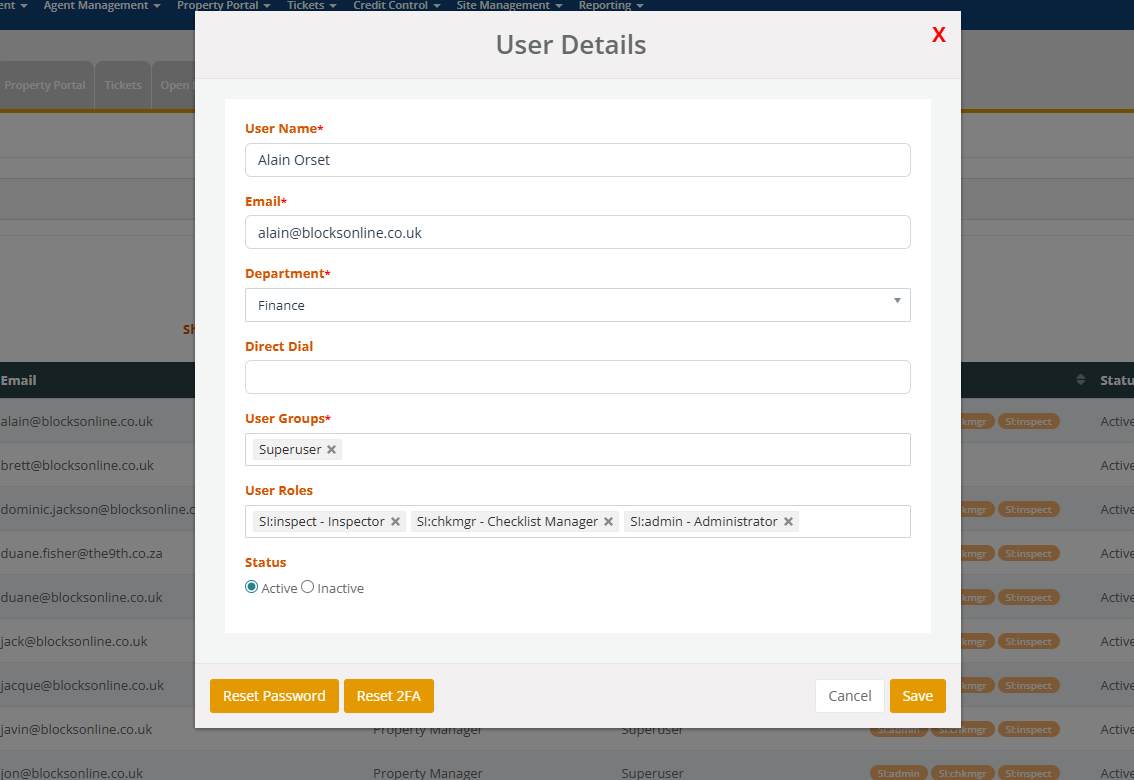Image resolution: width=1134 pixels, height=780 pixels.
Task: Click the Email input field
Action: click(577, 232)
